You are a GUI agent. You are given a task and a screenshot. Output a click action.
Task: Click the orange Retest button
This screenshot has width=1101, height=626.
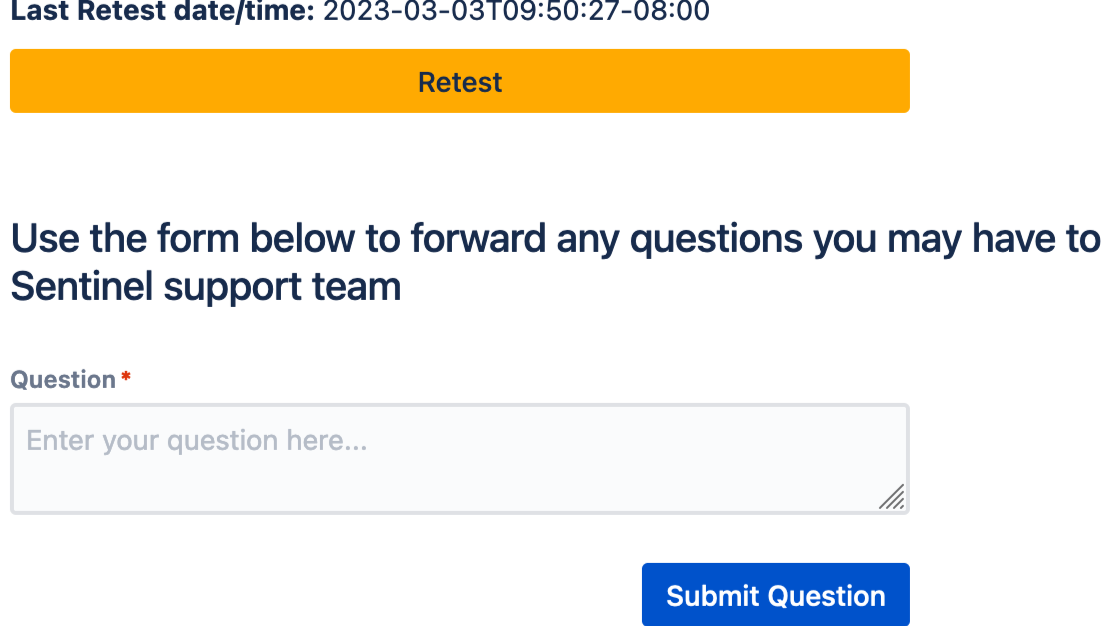(x=460, y=82)
